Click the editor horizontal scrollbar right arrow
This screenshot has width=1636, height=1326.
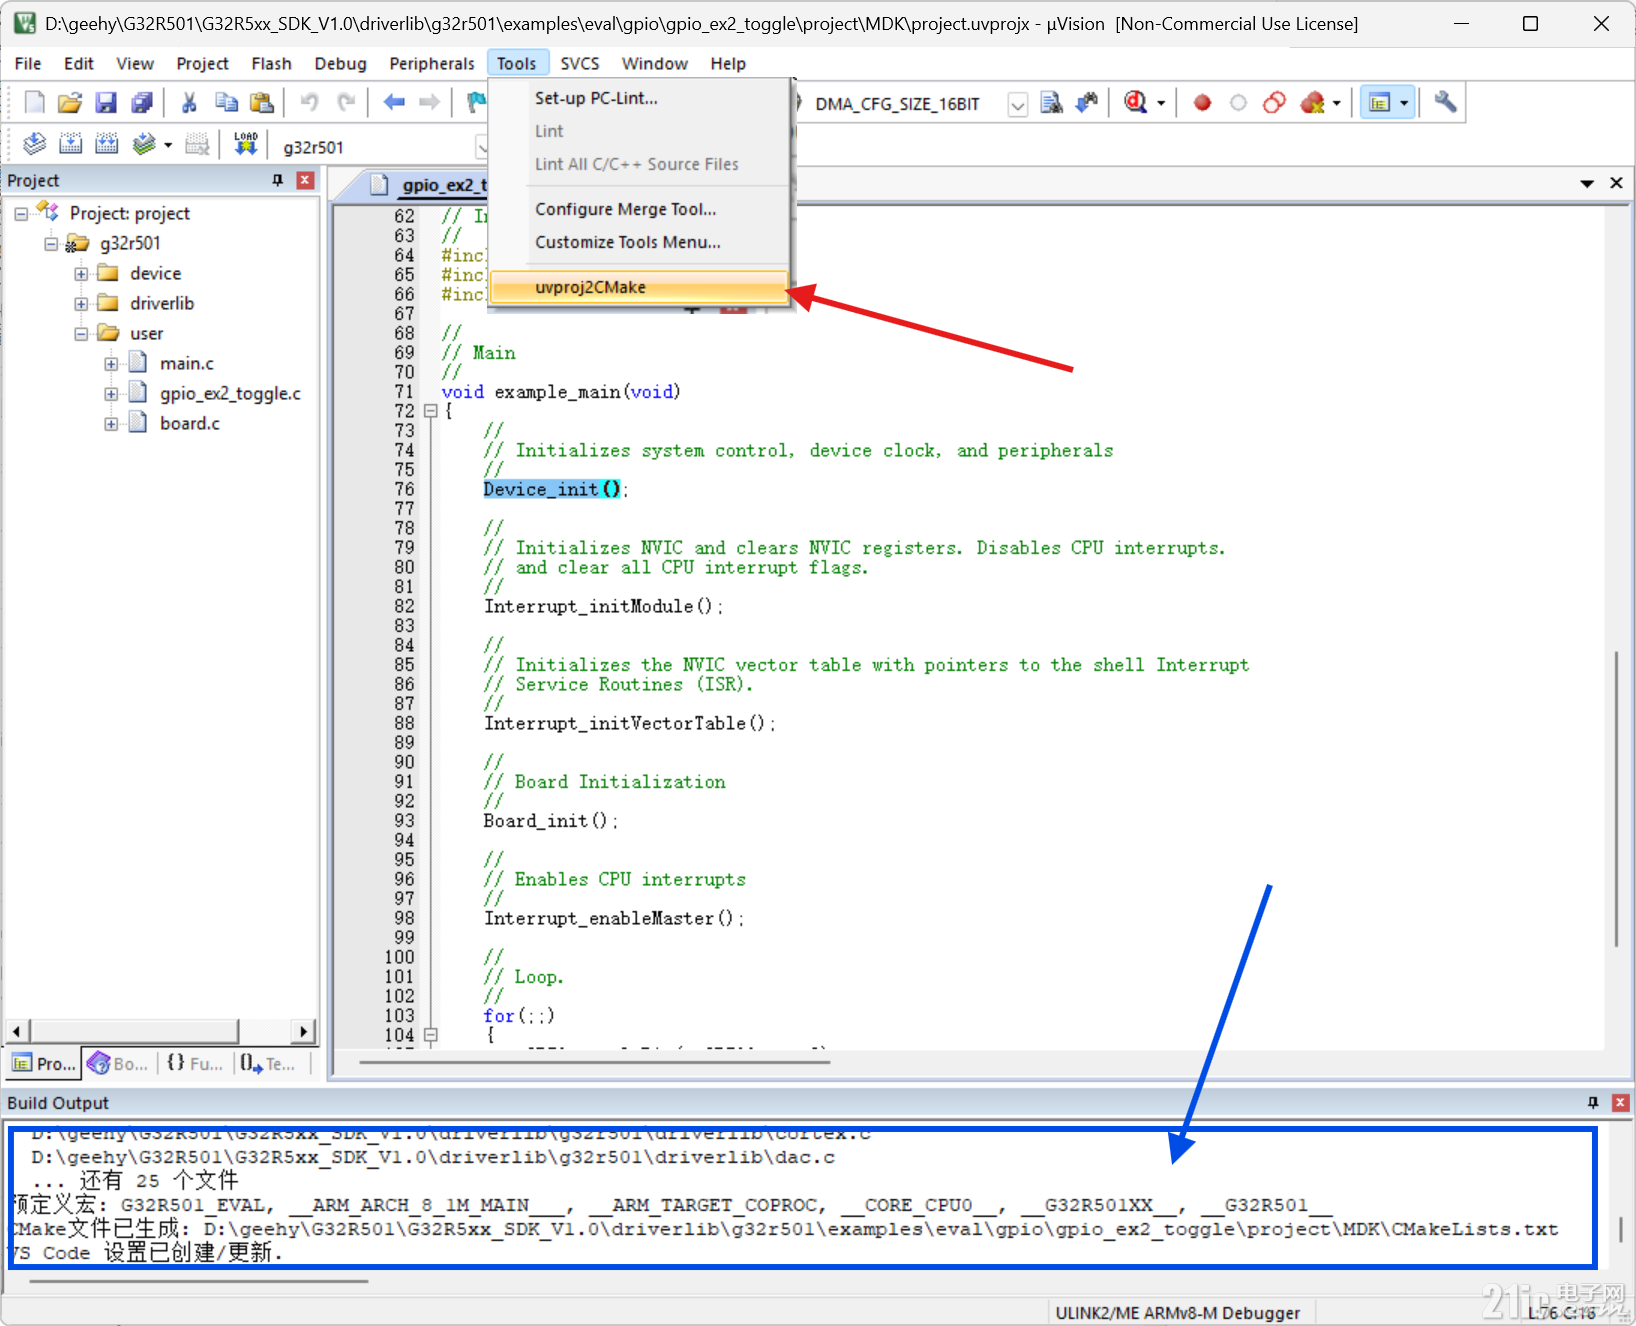pos(305,1031)
